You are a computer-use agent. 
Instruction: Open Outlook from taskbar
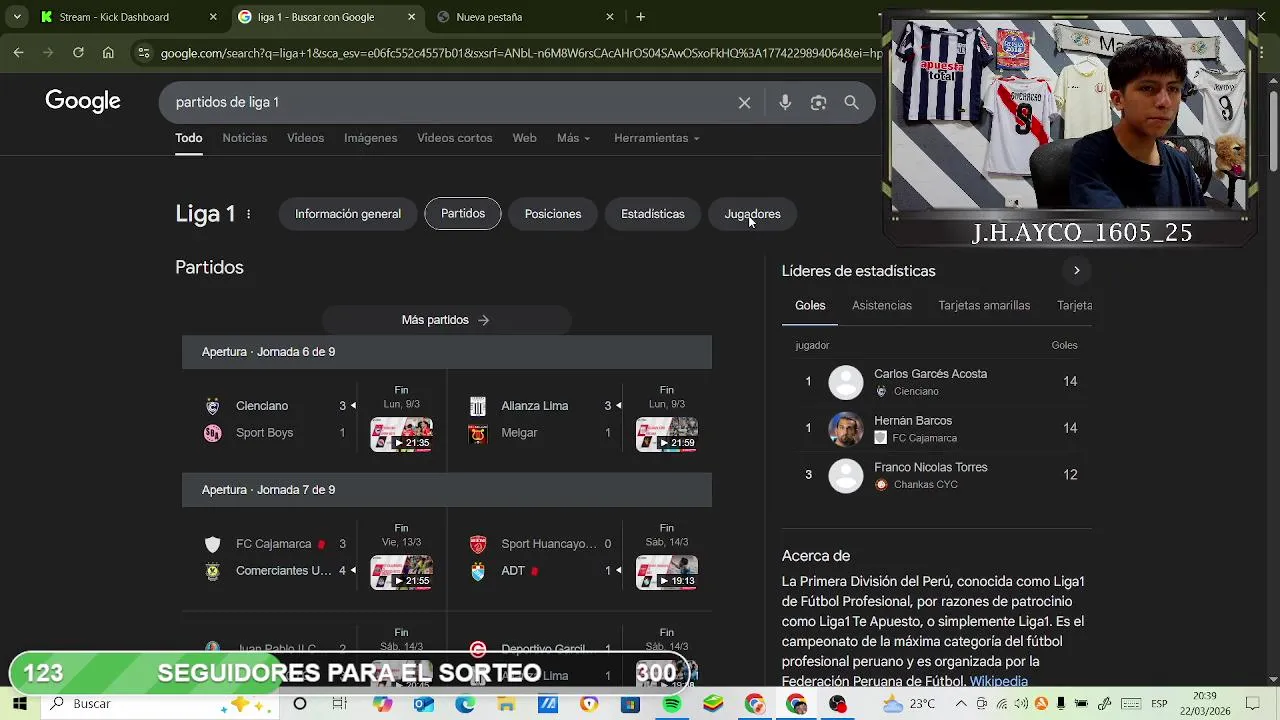[x=423, y=704]
